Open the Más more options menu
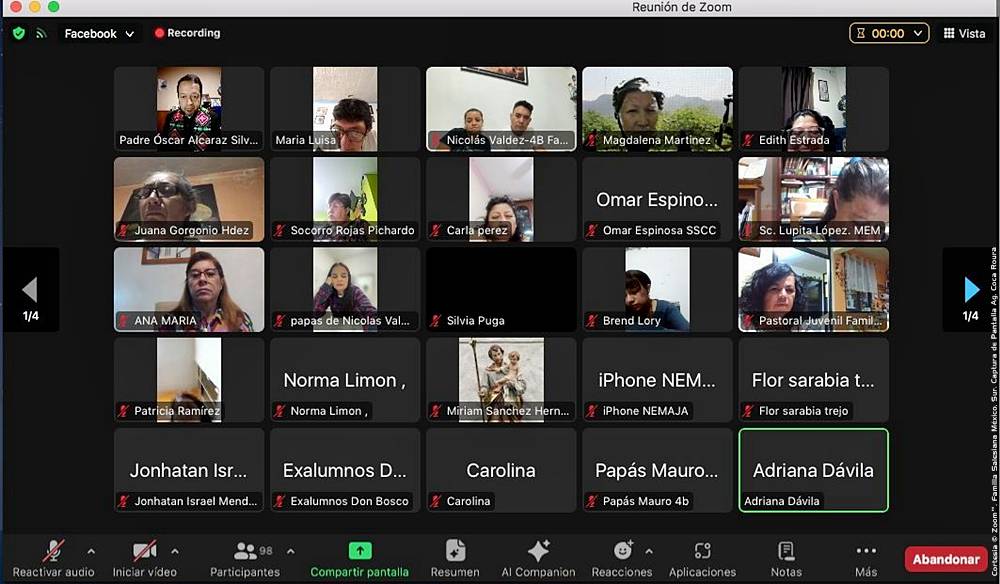 click(x=866, y=559)
